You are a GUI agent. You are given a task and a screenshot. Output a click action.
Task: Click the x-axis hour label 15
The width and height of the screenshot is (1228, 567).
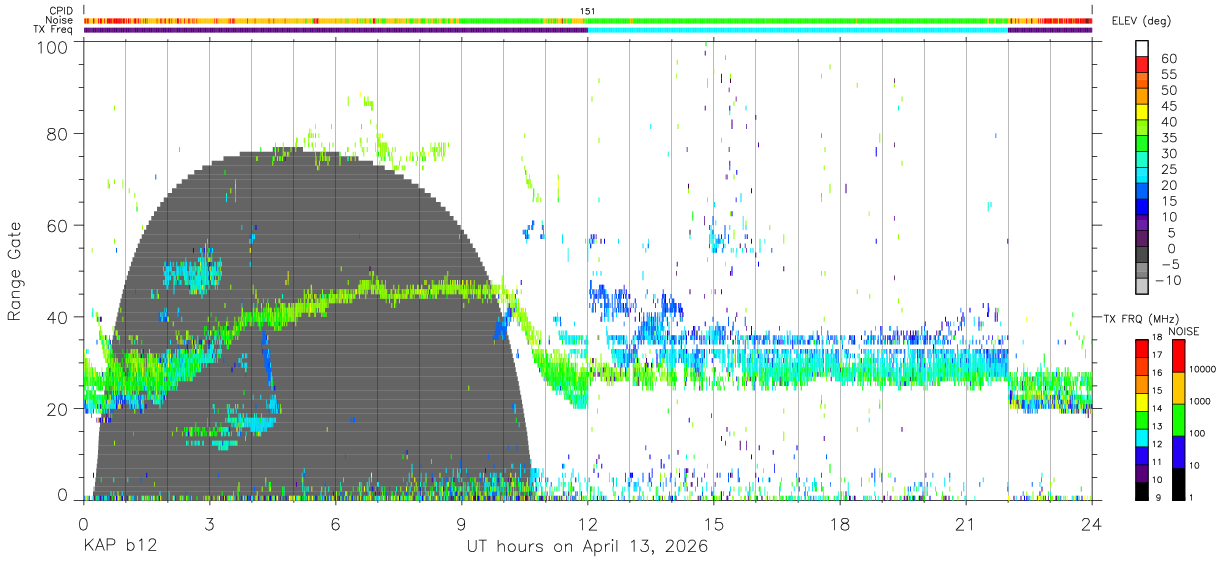point(714,524)
